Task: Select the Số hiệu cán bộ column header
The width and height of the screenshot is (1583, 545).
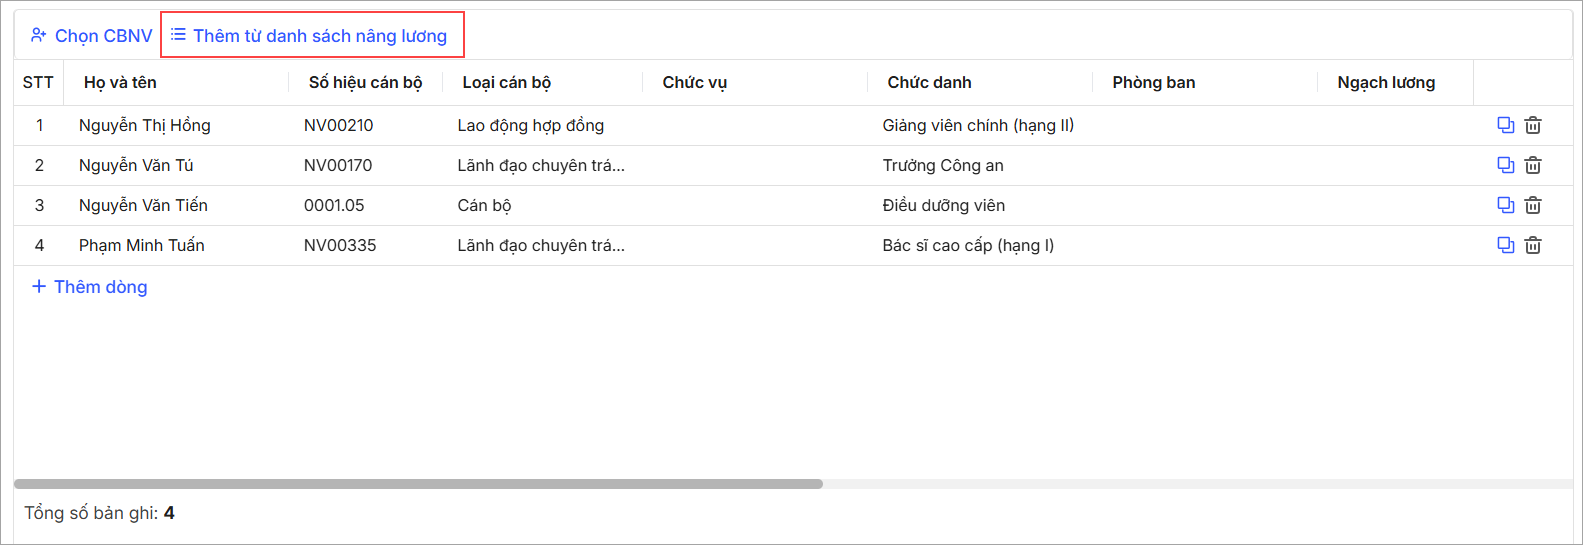Action: click(x=365, y=82)
